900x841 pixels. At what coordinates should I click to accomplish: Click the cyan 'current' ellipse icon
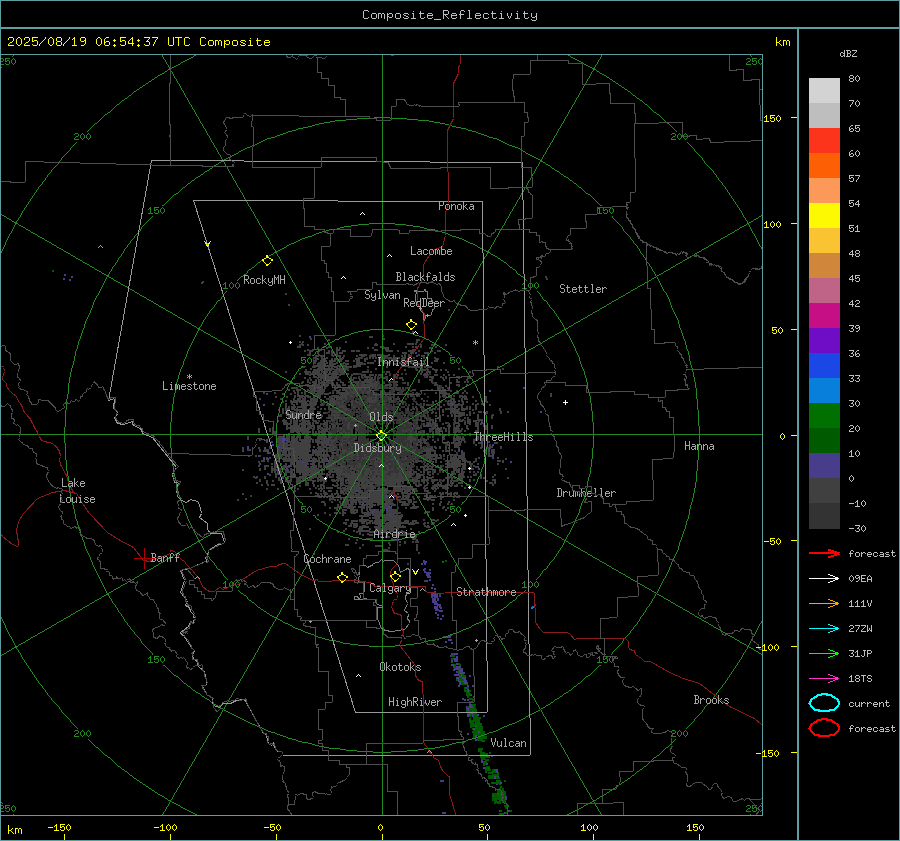[x=824, y=703]
